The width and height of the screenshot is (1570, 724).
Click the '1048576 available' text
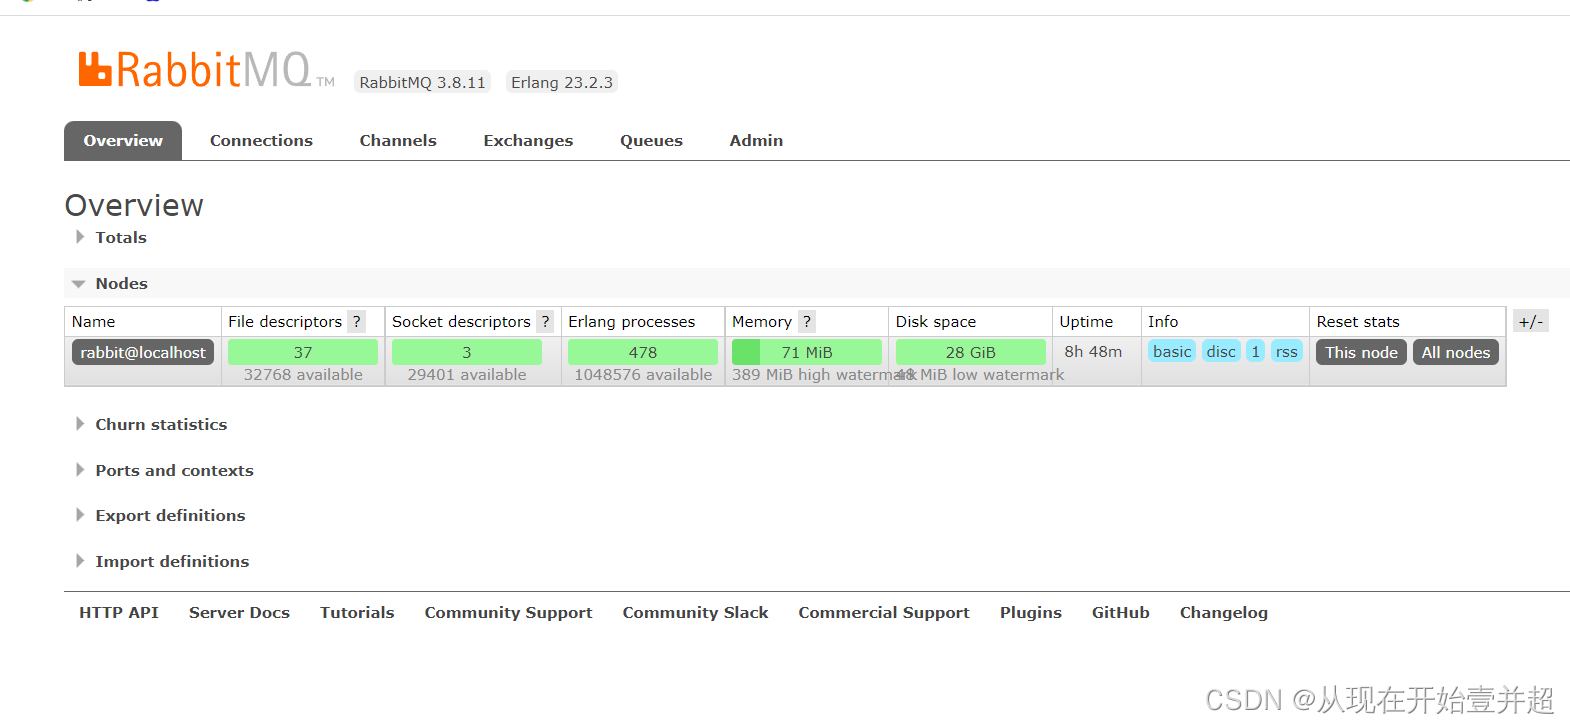point(643,374)
